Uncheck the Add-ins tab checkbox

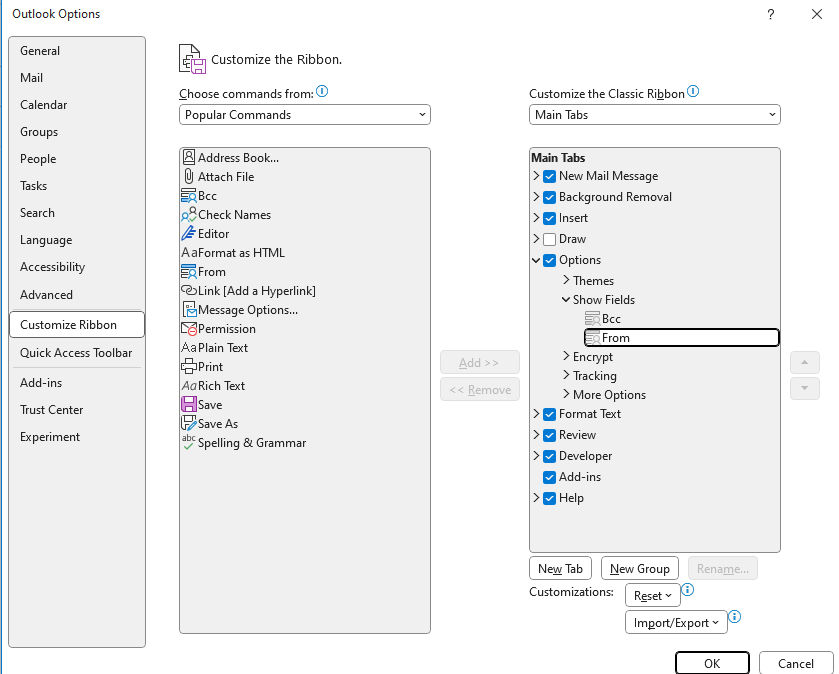coord(549,477)
